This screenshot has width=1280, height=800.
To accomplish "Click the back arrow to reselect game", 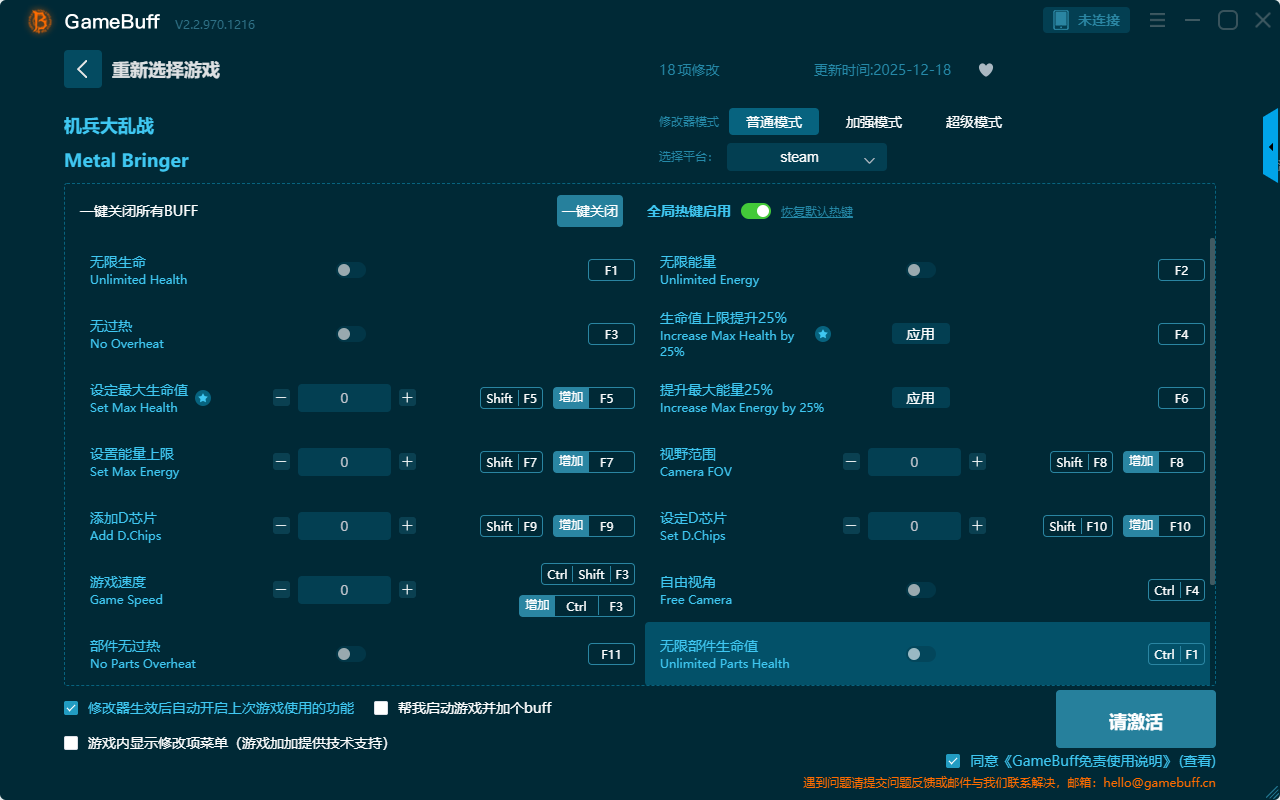I will 82,69.
